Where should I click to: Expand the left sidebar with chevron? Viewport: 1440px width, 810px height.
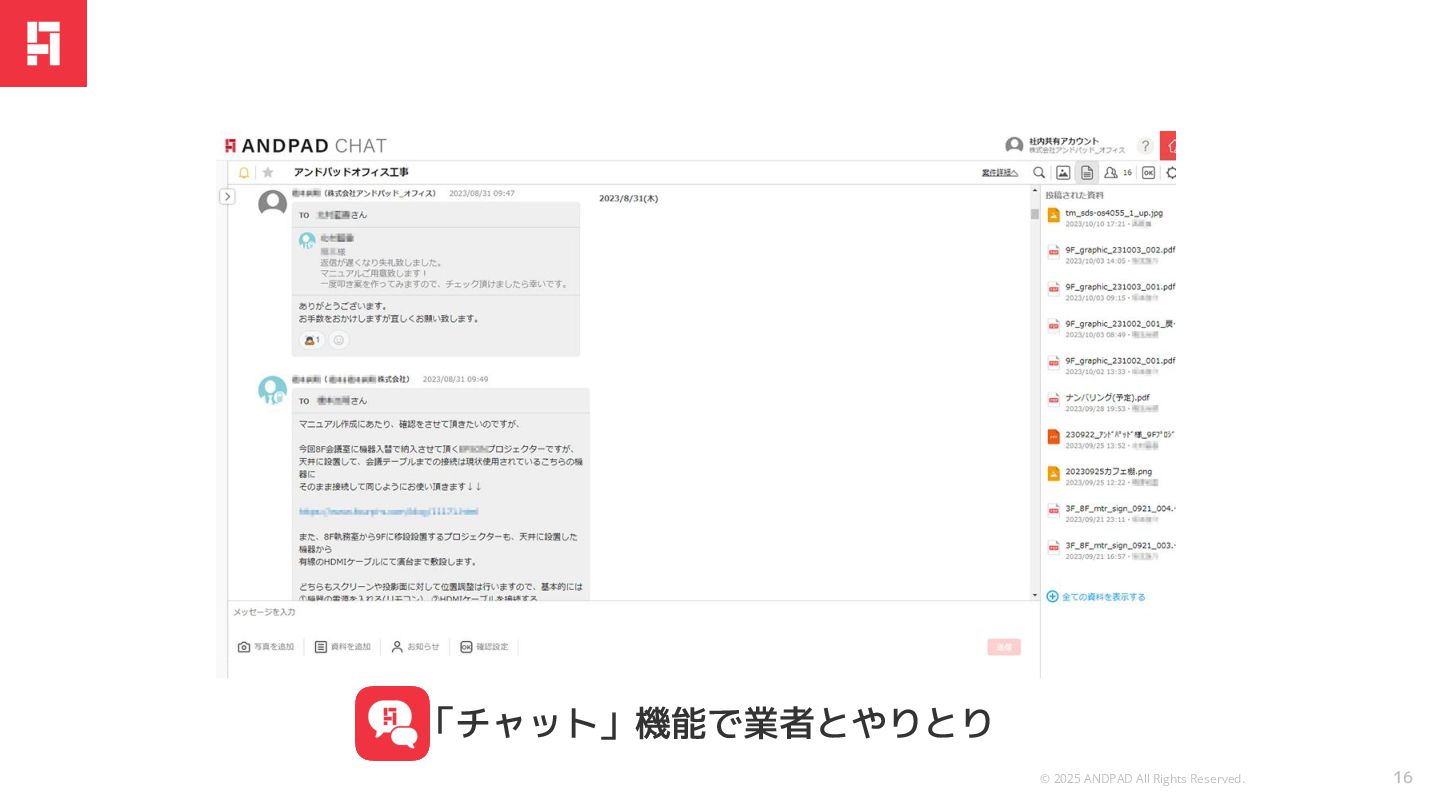pos(227,197)
